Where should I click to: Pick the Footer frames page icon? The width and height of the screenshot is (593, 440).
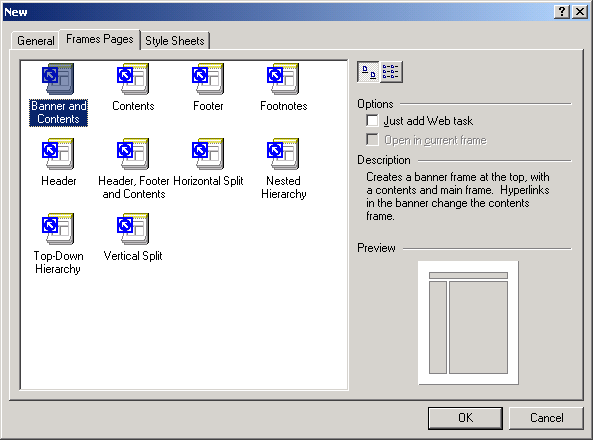(208, 79)
